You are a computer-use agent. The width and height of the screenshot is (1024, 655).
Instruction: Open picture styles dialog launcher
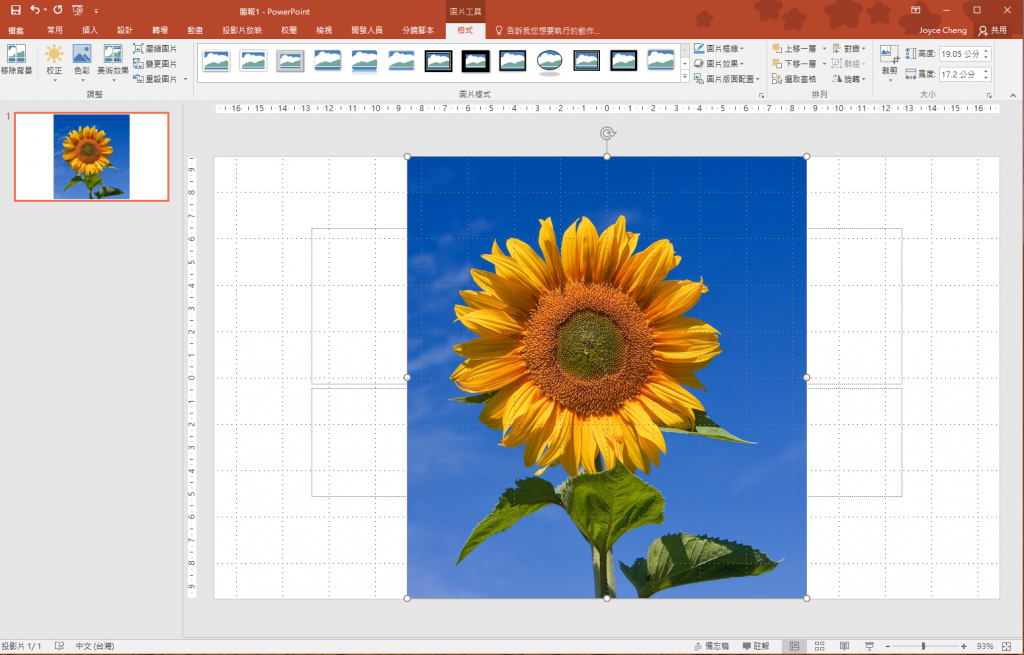(x=761, y=95)
